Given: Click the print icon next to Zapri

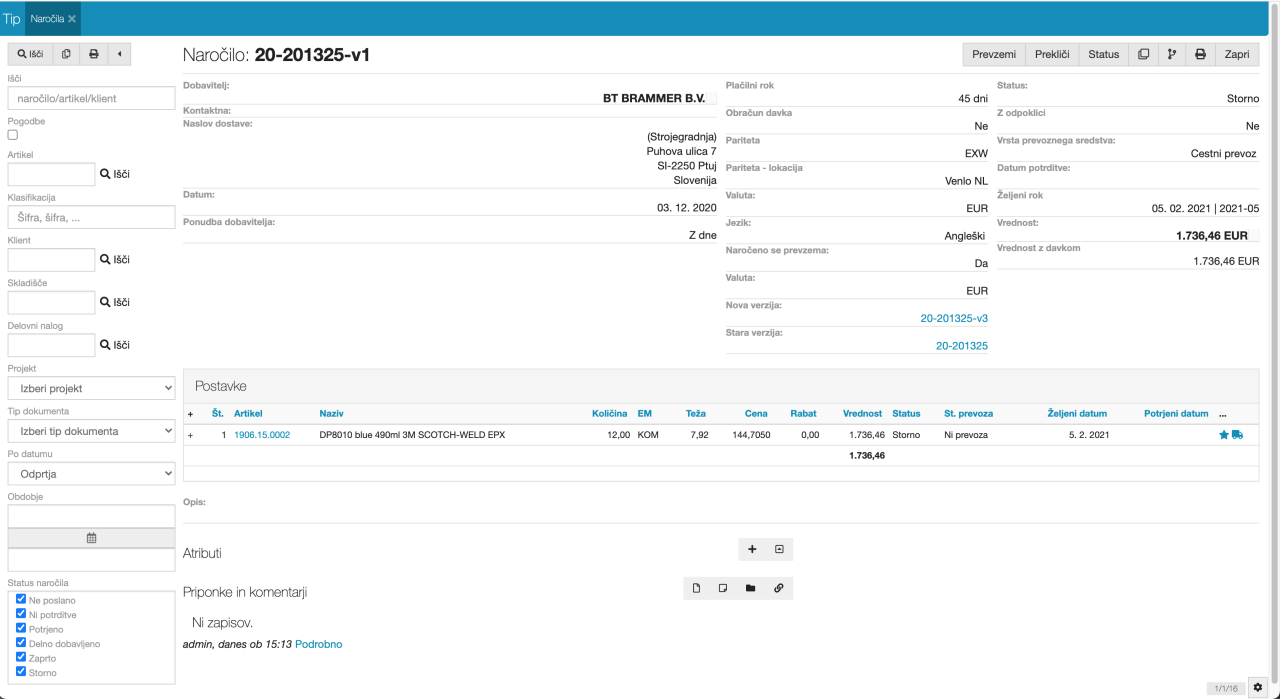Looking at the screenshot, I should [x=1200, y=54].
